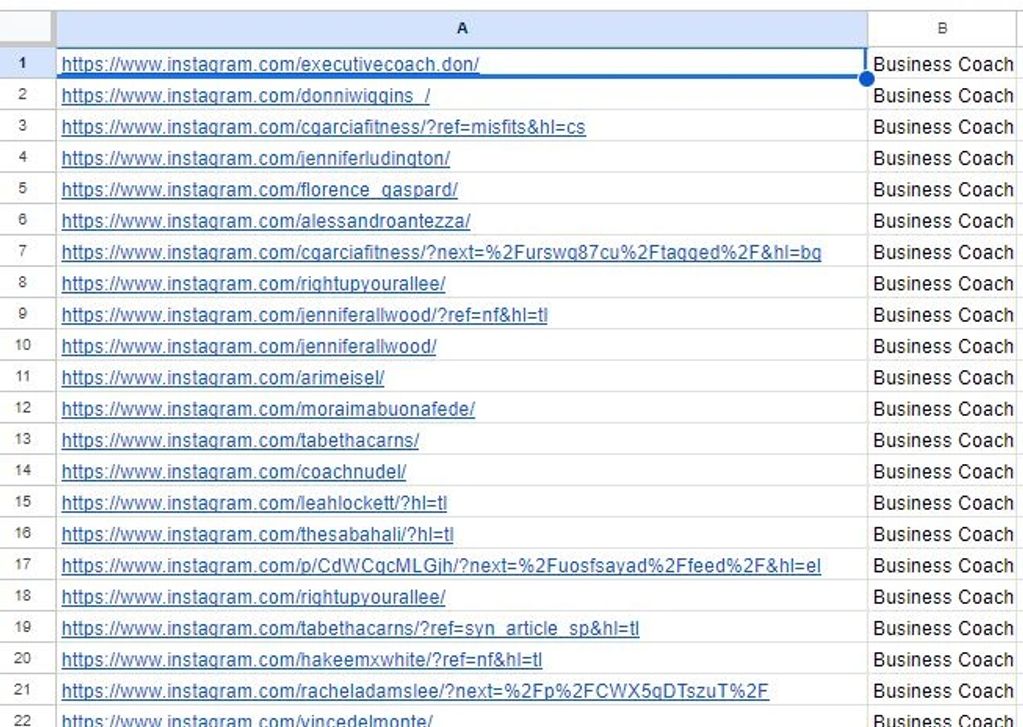1023x727 pixels.
Task: Open the jenniferludington Instagram link
Action: (x=255, y=158)
